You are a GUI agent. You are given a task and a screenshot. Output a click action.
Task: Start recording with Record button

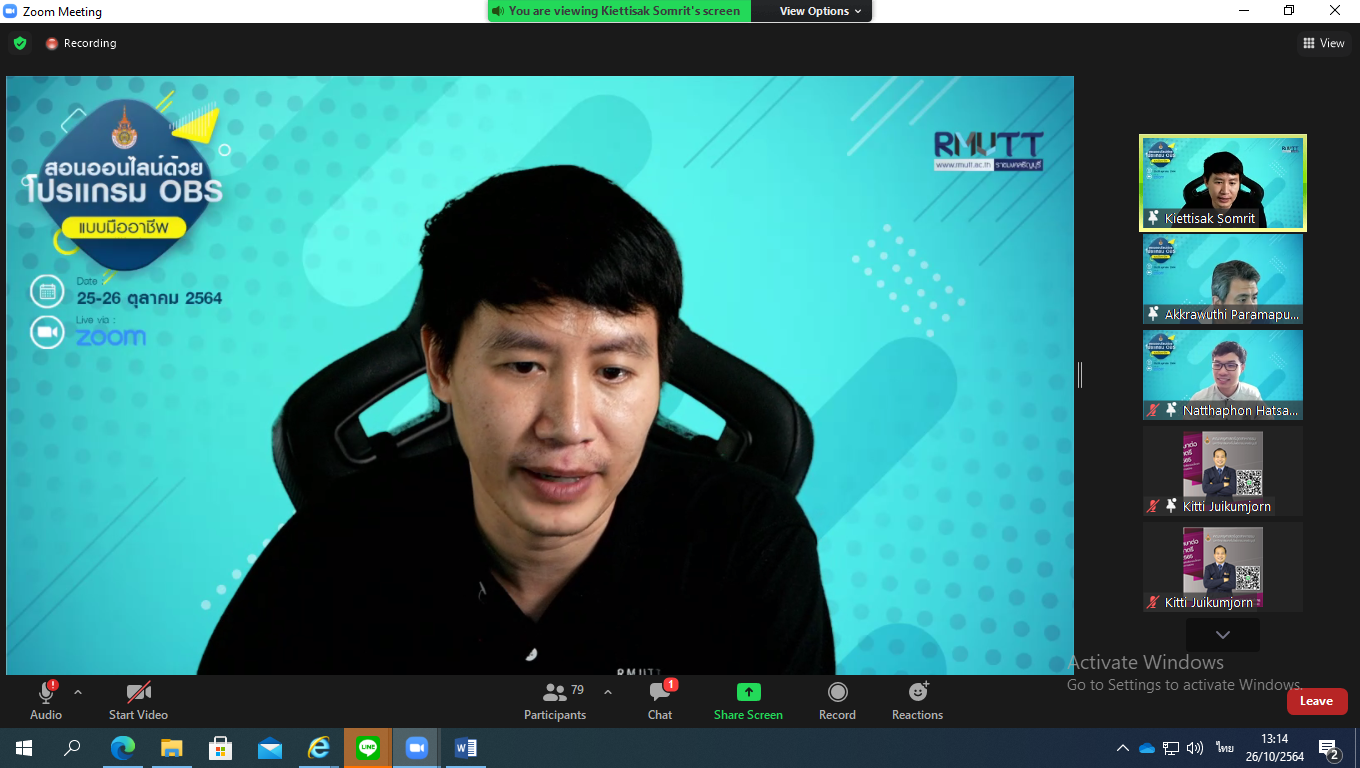[x=837, y=700]
